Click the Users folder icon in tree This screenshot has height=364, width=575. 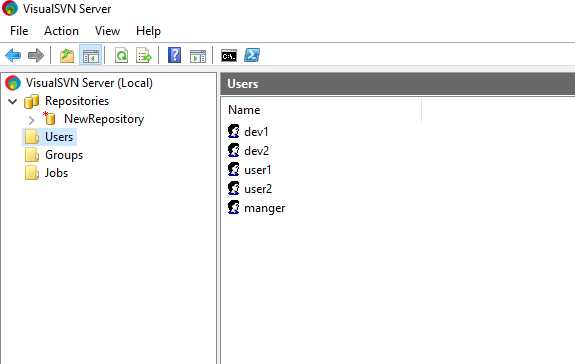point(32,137)
